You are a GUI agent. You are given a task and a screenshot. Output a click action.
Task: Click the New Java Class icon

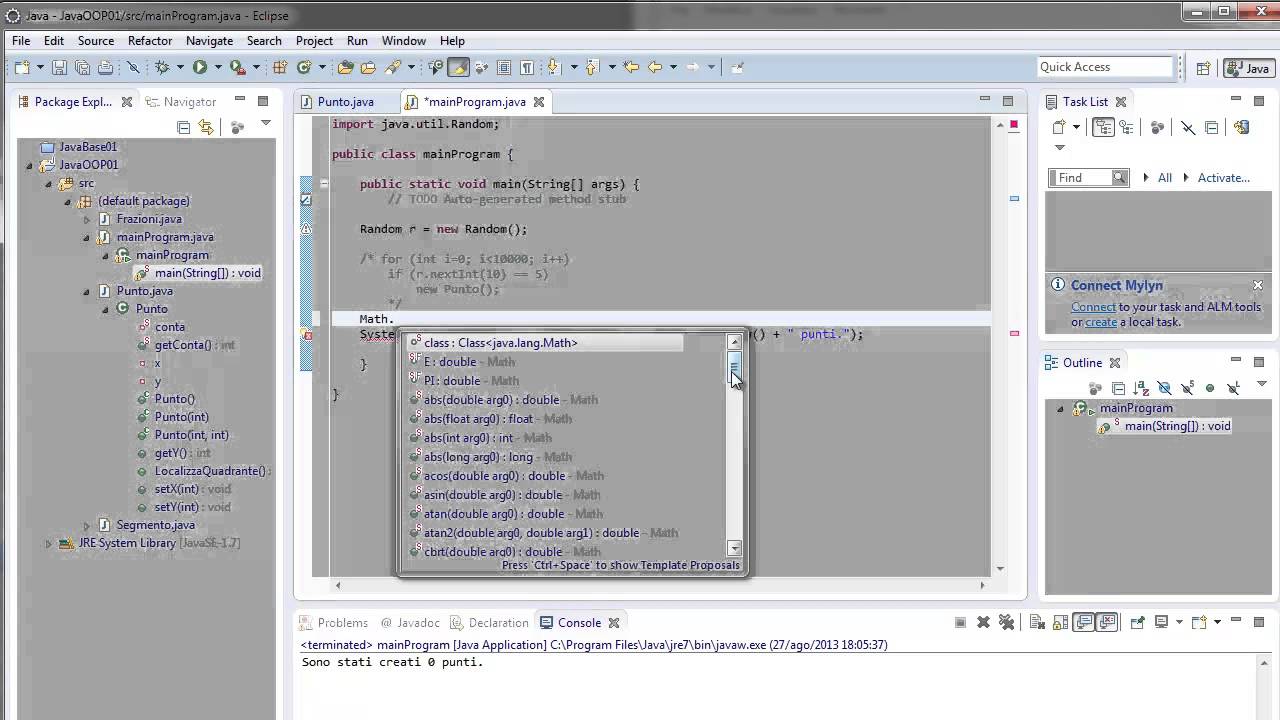(x=304, y=67)
